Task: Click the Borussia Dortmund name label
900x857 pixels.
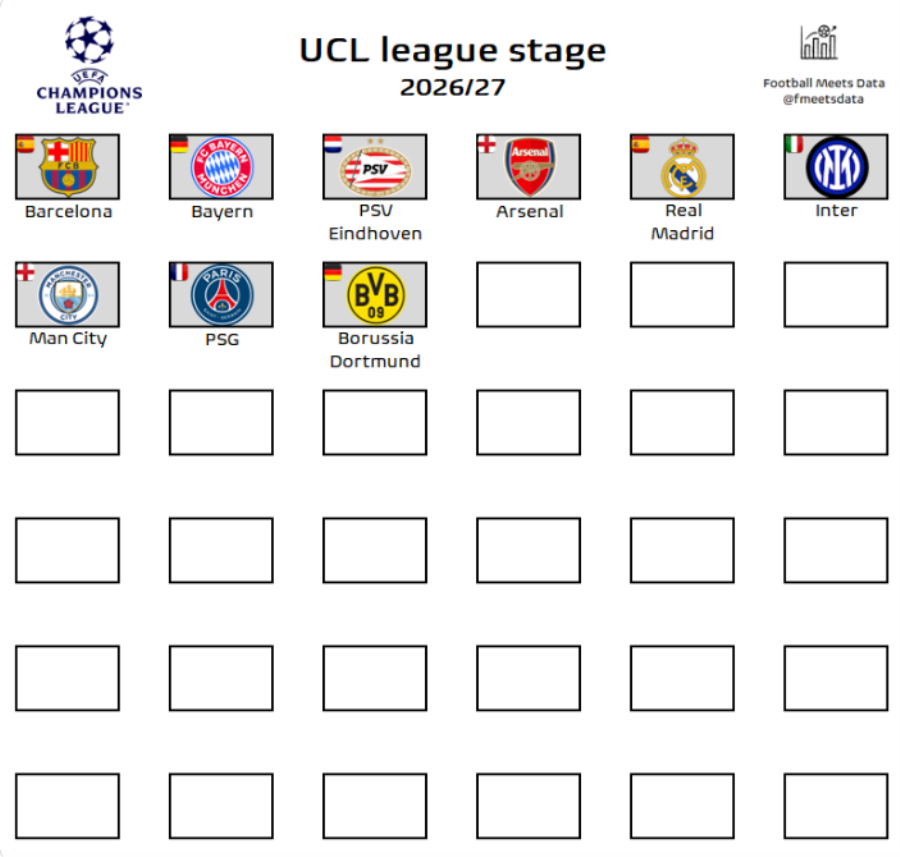Action: (375, 350)
